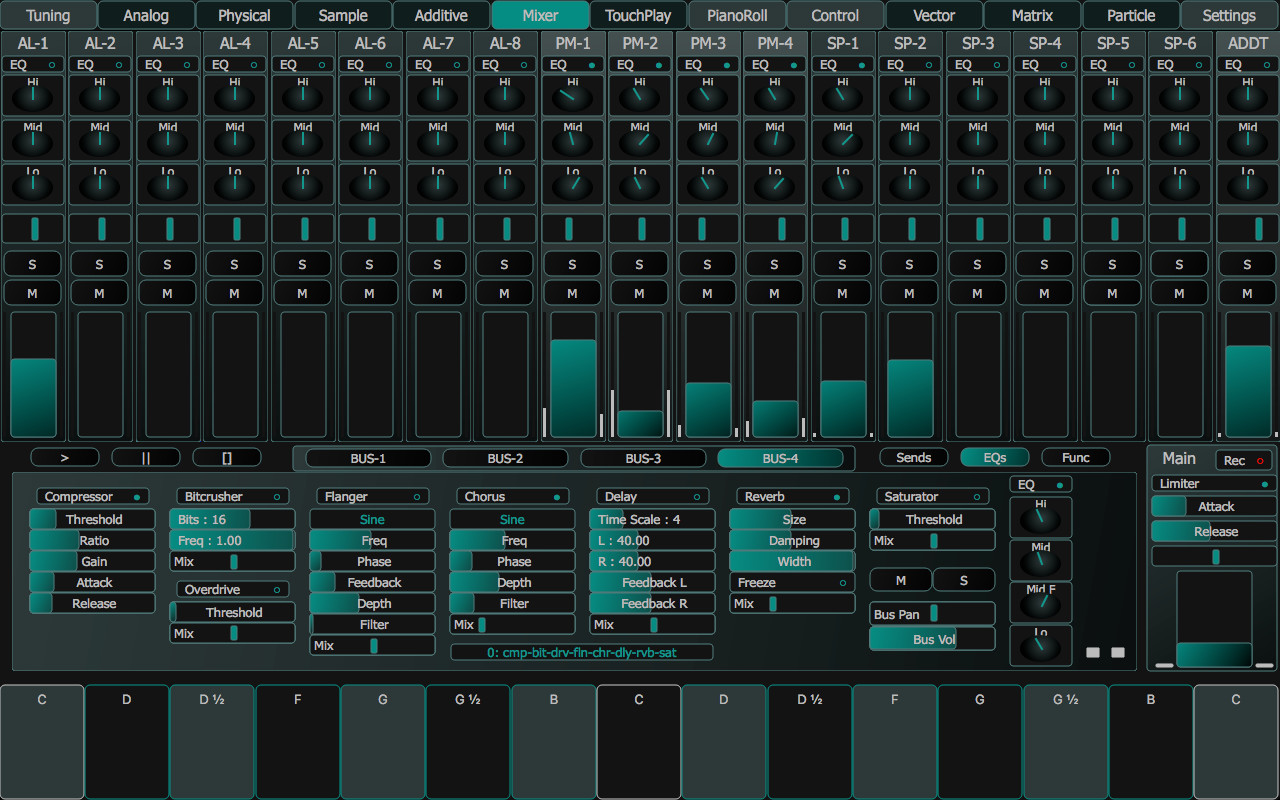Click the Sends button
1280x800 pixels.
click(913, 458)
